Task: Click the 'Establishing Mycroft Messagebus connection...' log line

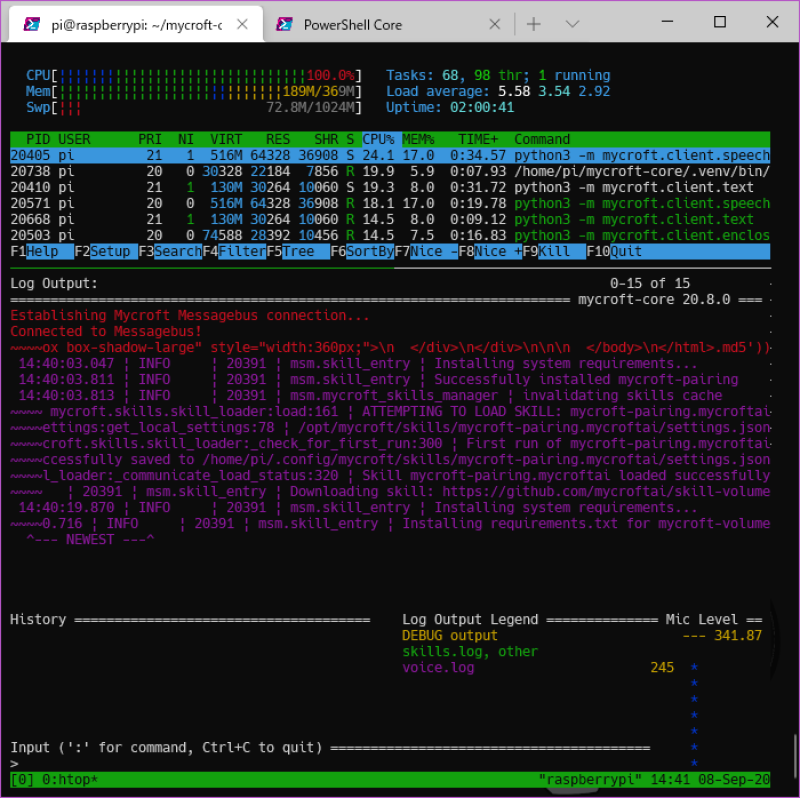Action: click(190, 315)
